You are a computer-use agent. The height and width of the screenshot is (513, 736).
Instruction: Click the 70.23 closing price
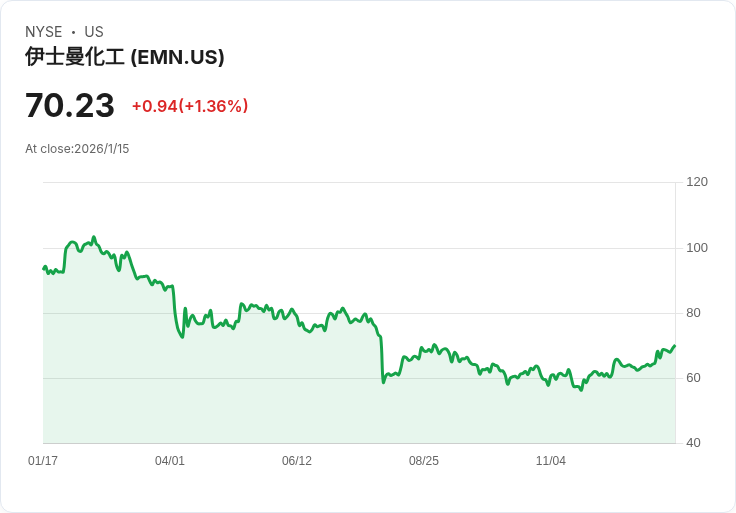[70, 105]
